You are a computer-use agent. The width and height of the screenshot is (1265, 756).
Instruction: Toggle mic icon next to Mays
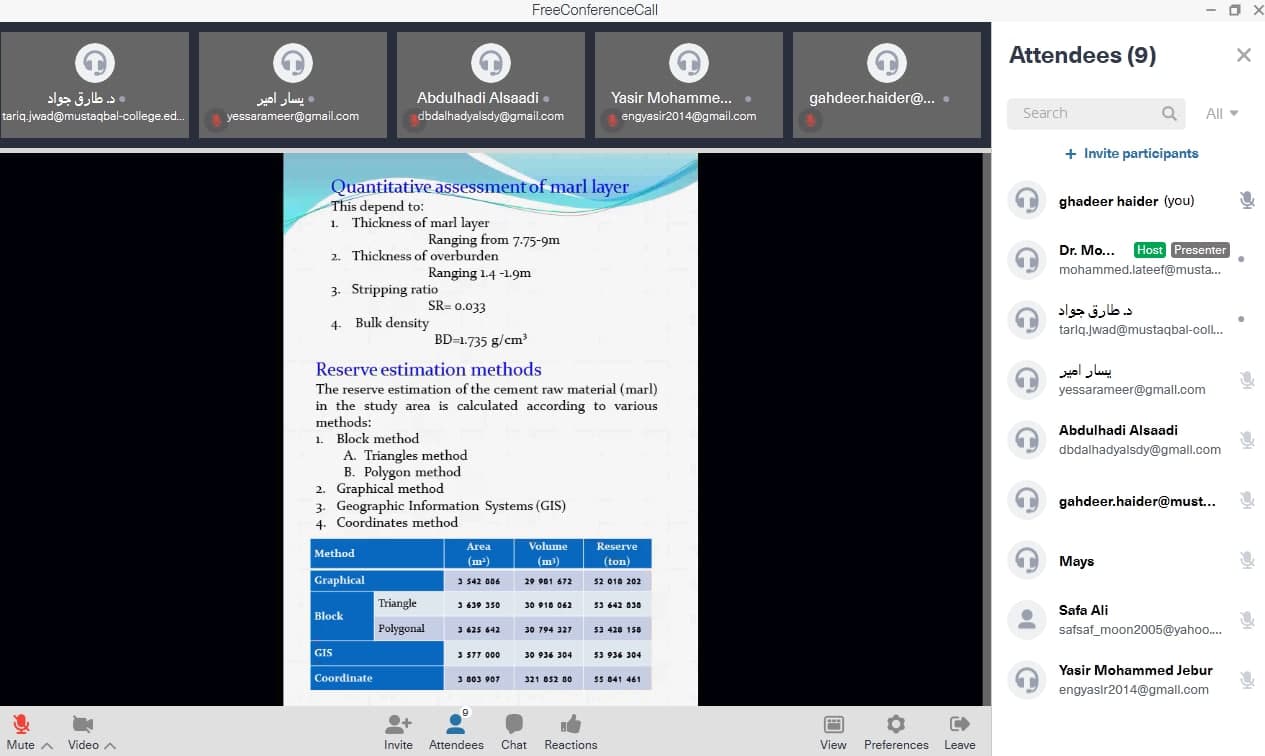1246,561
